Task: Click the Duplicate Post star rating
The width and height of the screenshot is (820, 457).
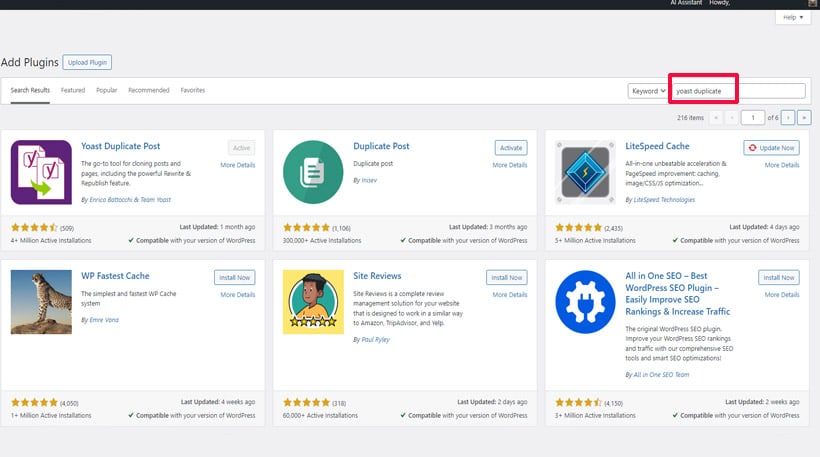Action: pos(306,227)
